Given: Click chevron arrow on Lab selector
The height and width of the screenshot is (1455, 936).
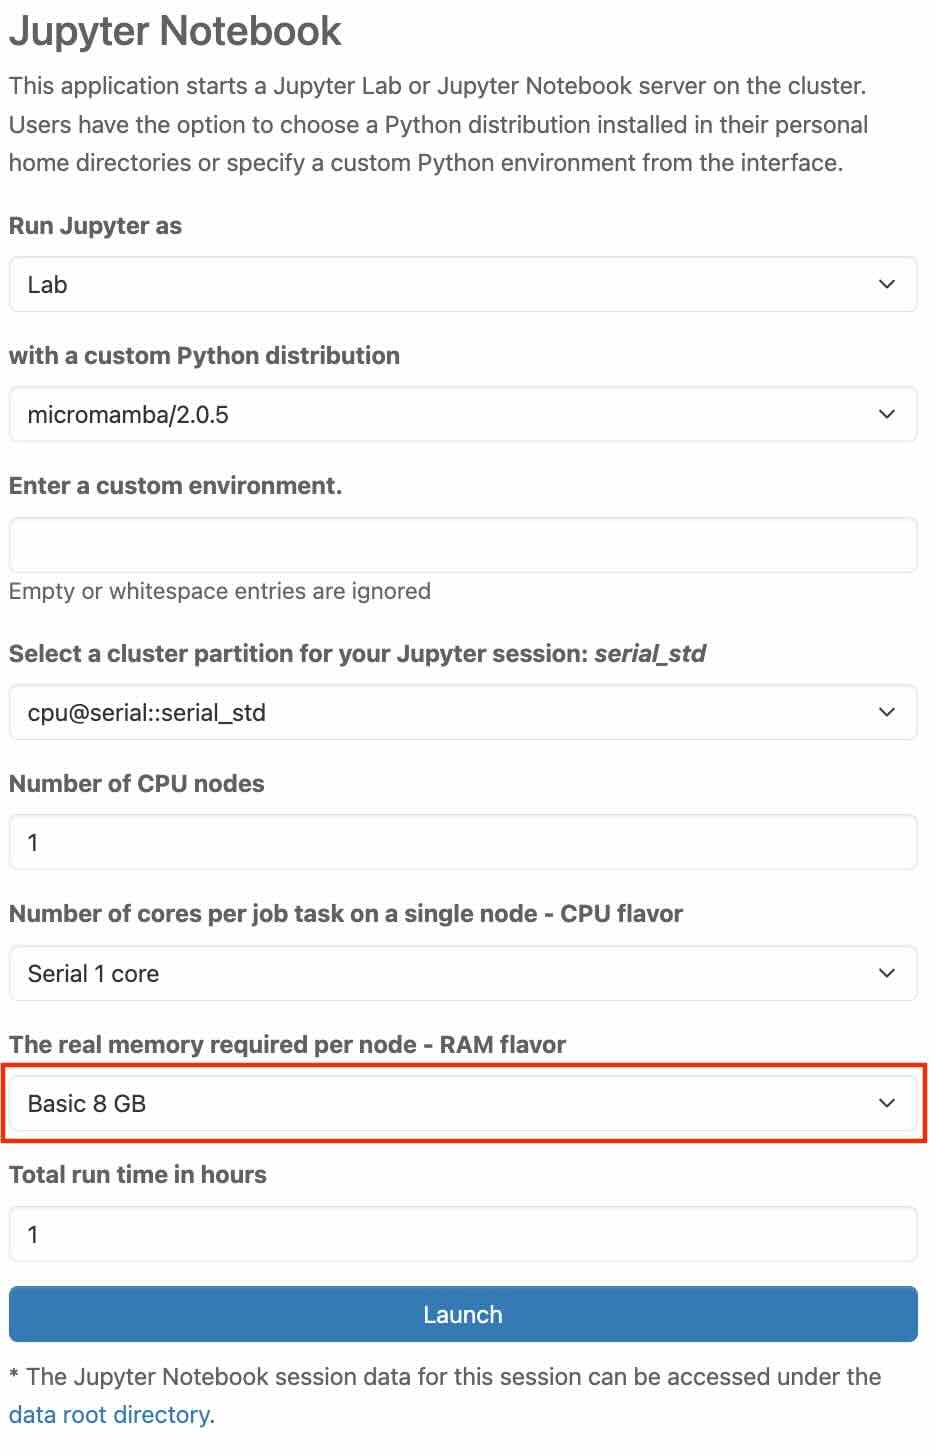Looking at the screenshot, I should click(x=886, y=285).
